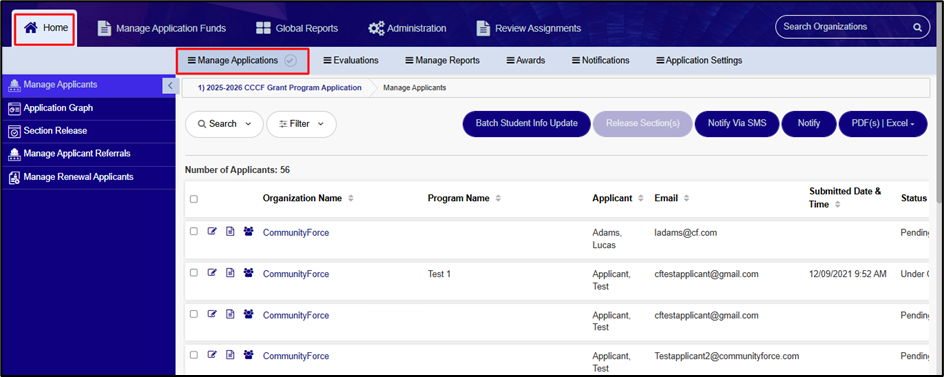Screen dimensions: 944x377
Task: Click the Administration gears icon
Action: 376,28
